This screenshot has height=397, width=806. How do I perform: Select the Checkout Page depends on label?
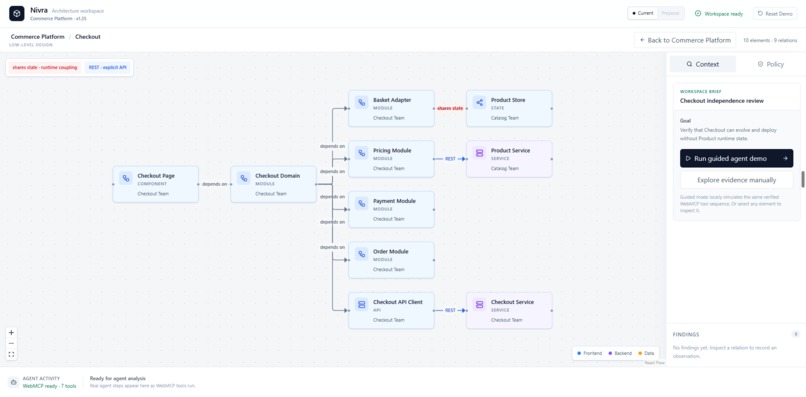(214, 184)
